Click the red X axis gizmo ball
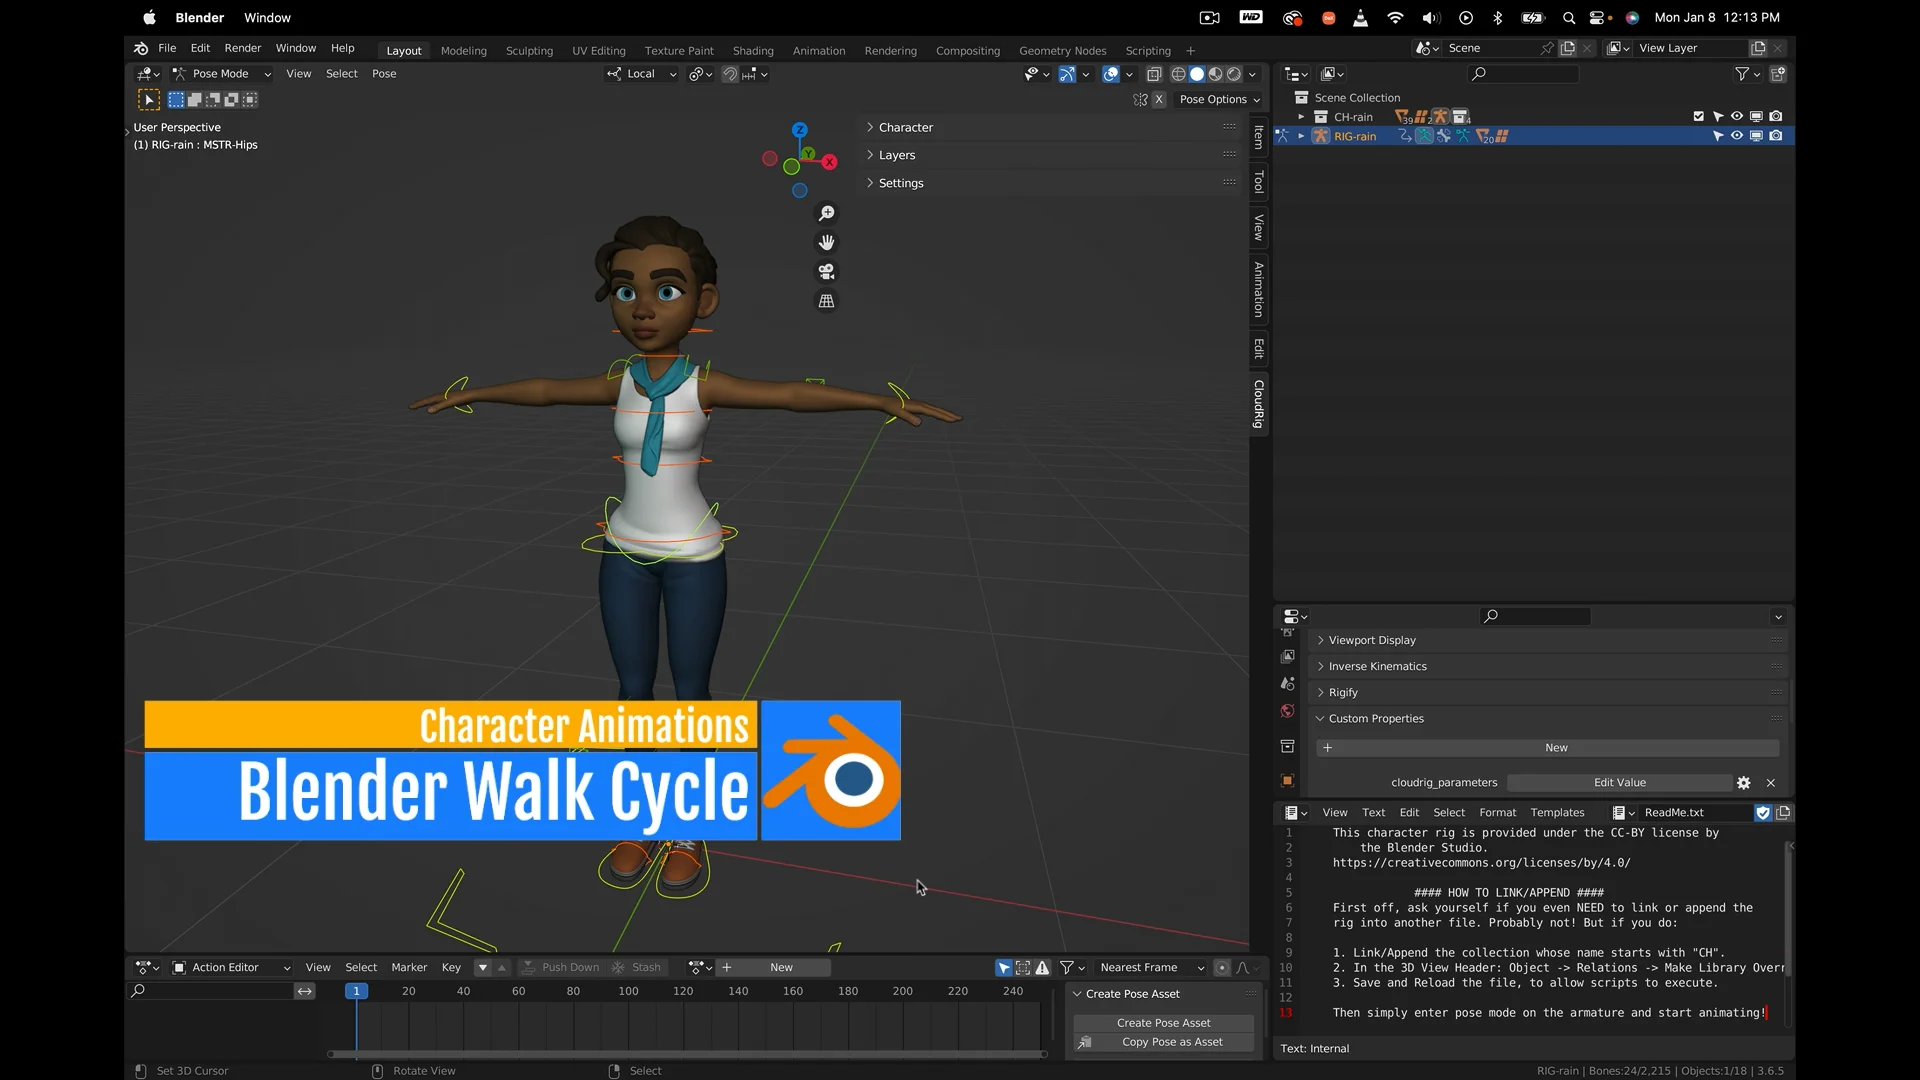This screenshot has height=1080, width=1920. (830, 162)
